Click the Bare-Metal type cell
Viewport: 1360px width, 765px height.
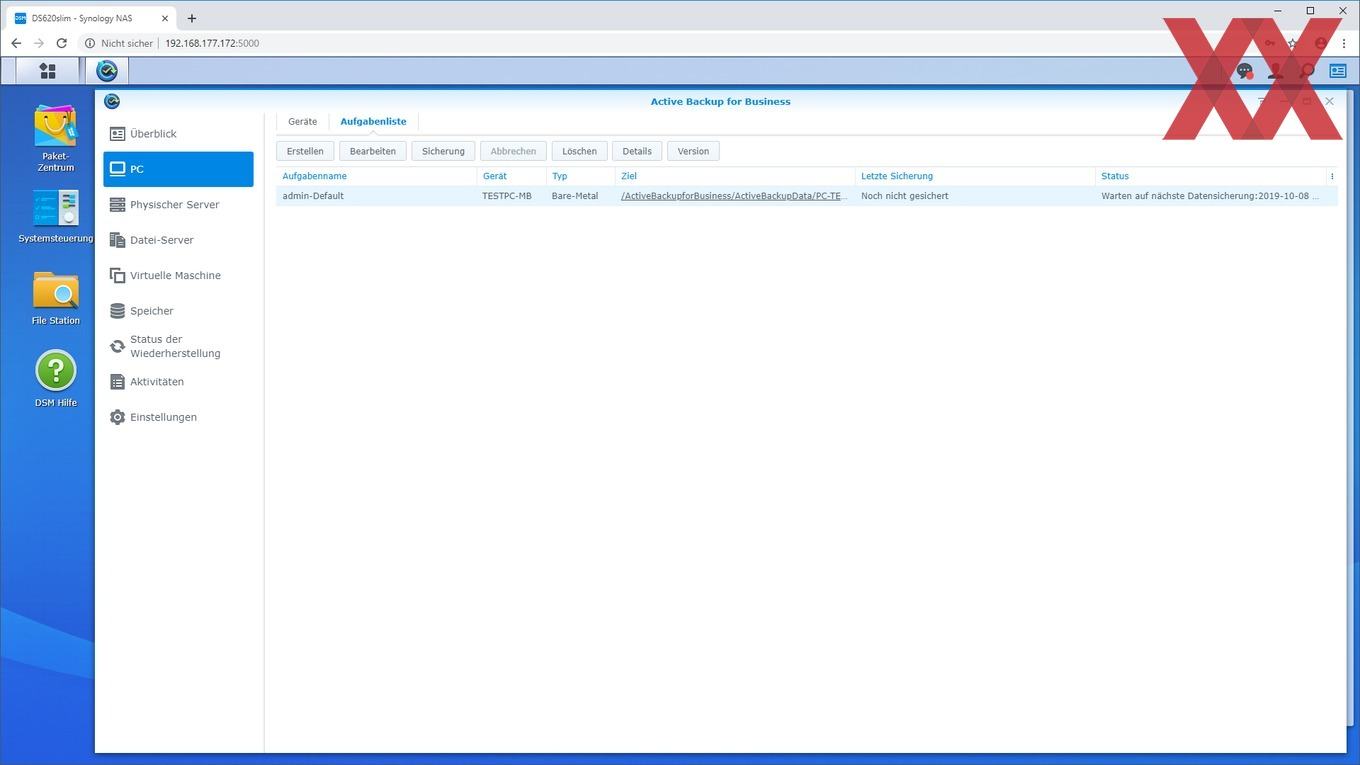point(575,196)
